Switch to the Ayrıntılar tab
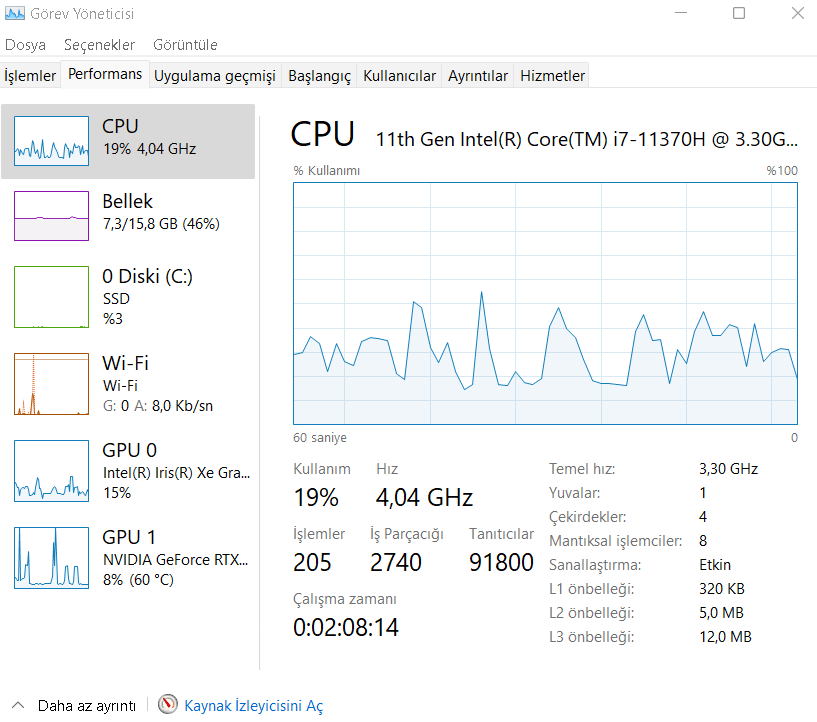This screenshot has height=722, width=817. point(478,76)
